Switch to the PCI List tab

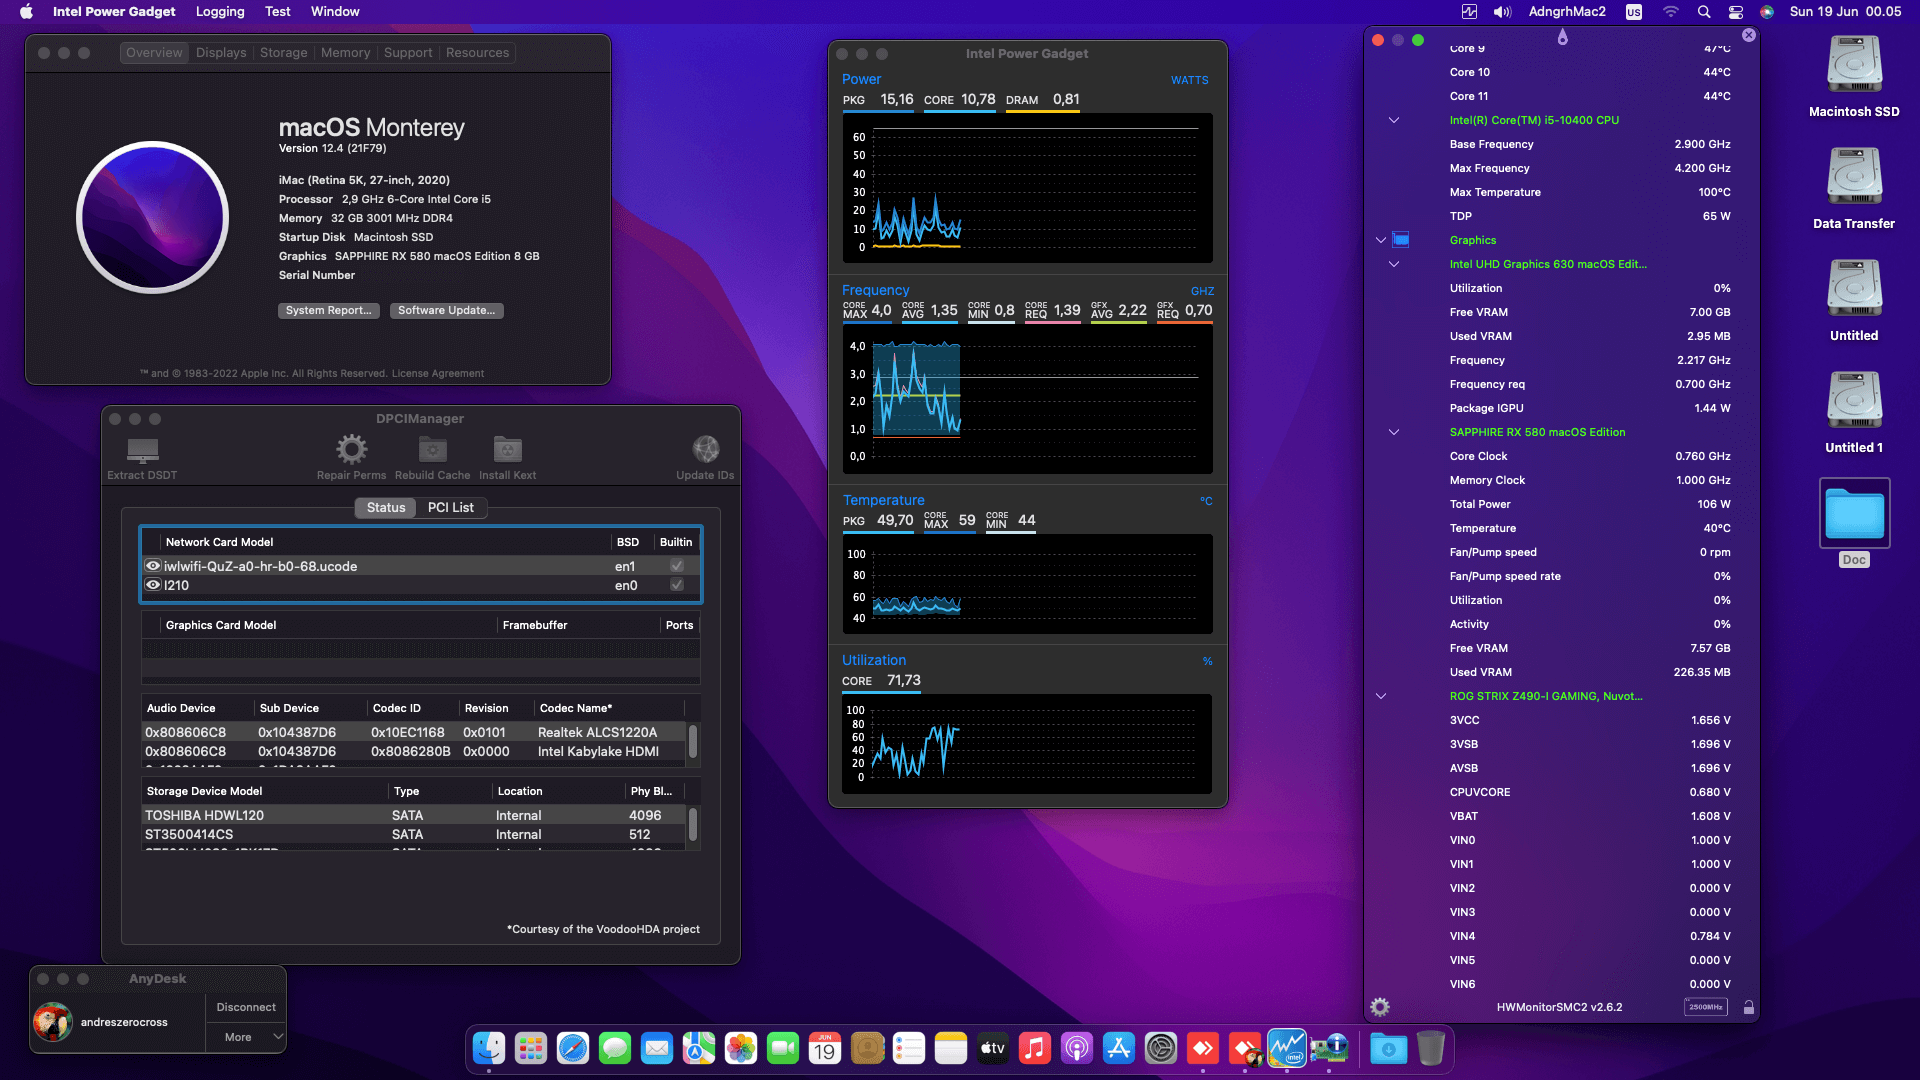click(451, 507)
